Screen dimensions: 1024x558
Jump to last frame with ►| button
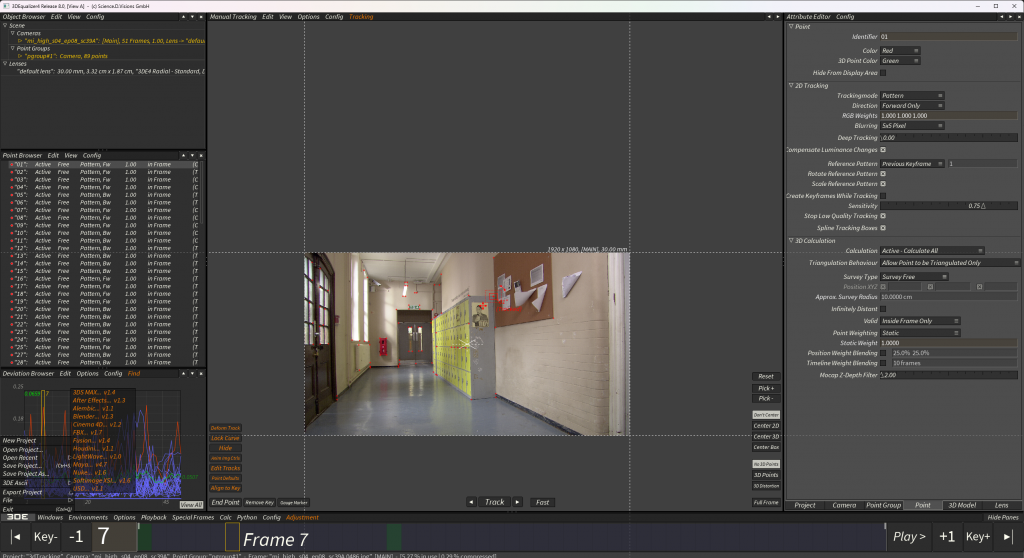(1008, 536)
